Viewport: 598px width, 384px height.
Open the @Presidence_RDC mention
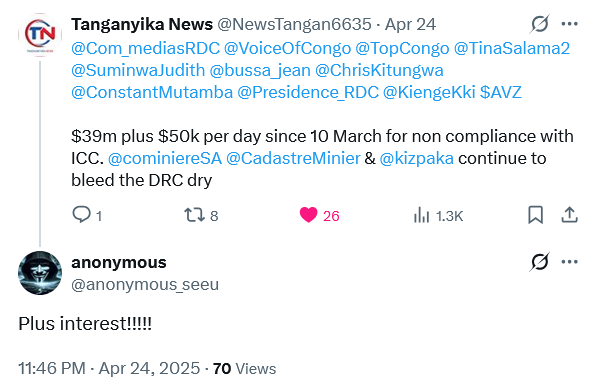[x=308, y=93]
